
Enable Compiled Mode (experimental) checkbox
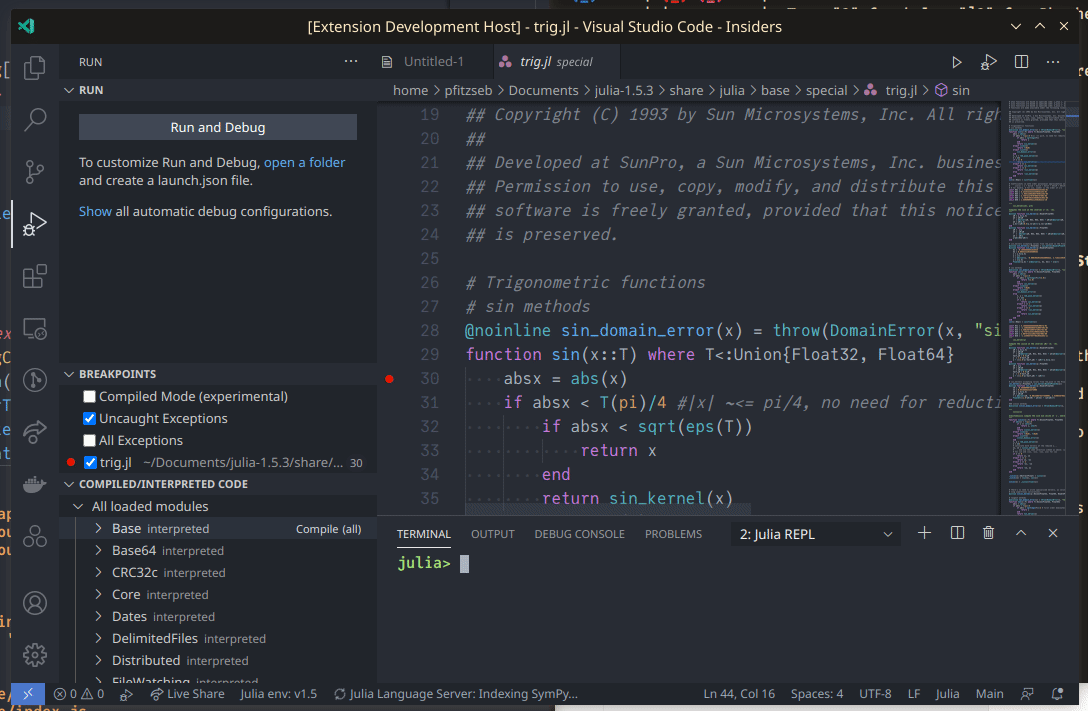pos(90,397)
